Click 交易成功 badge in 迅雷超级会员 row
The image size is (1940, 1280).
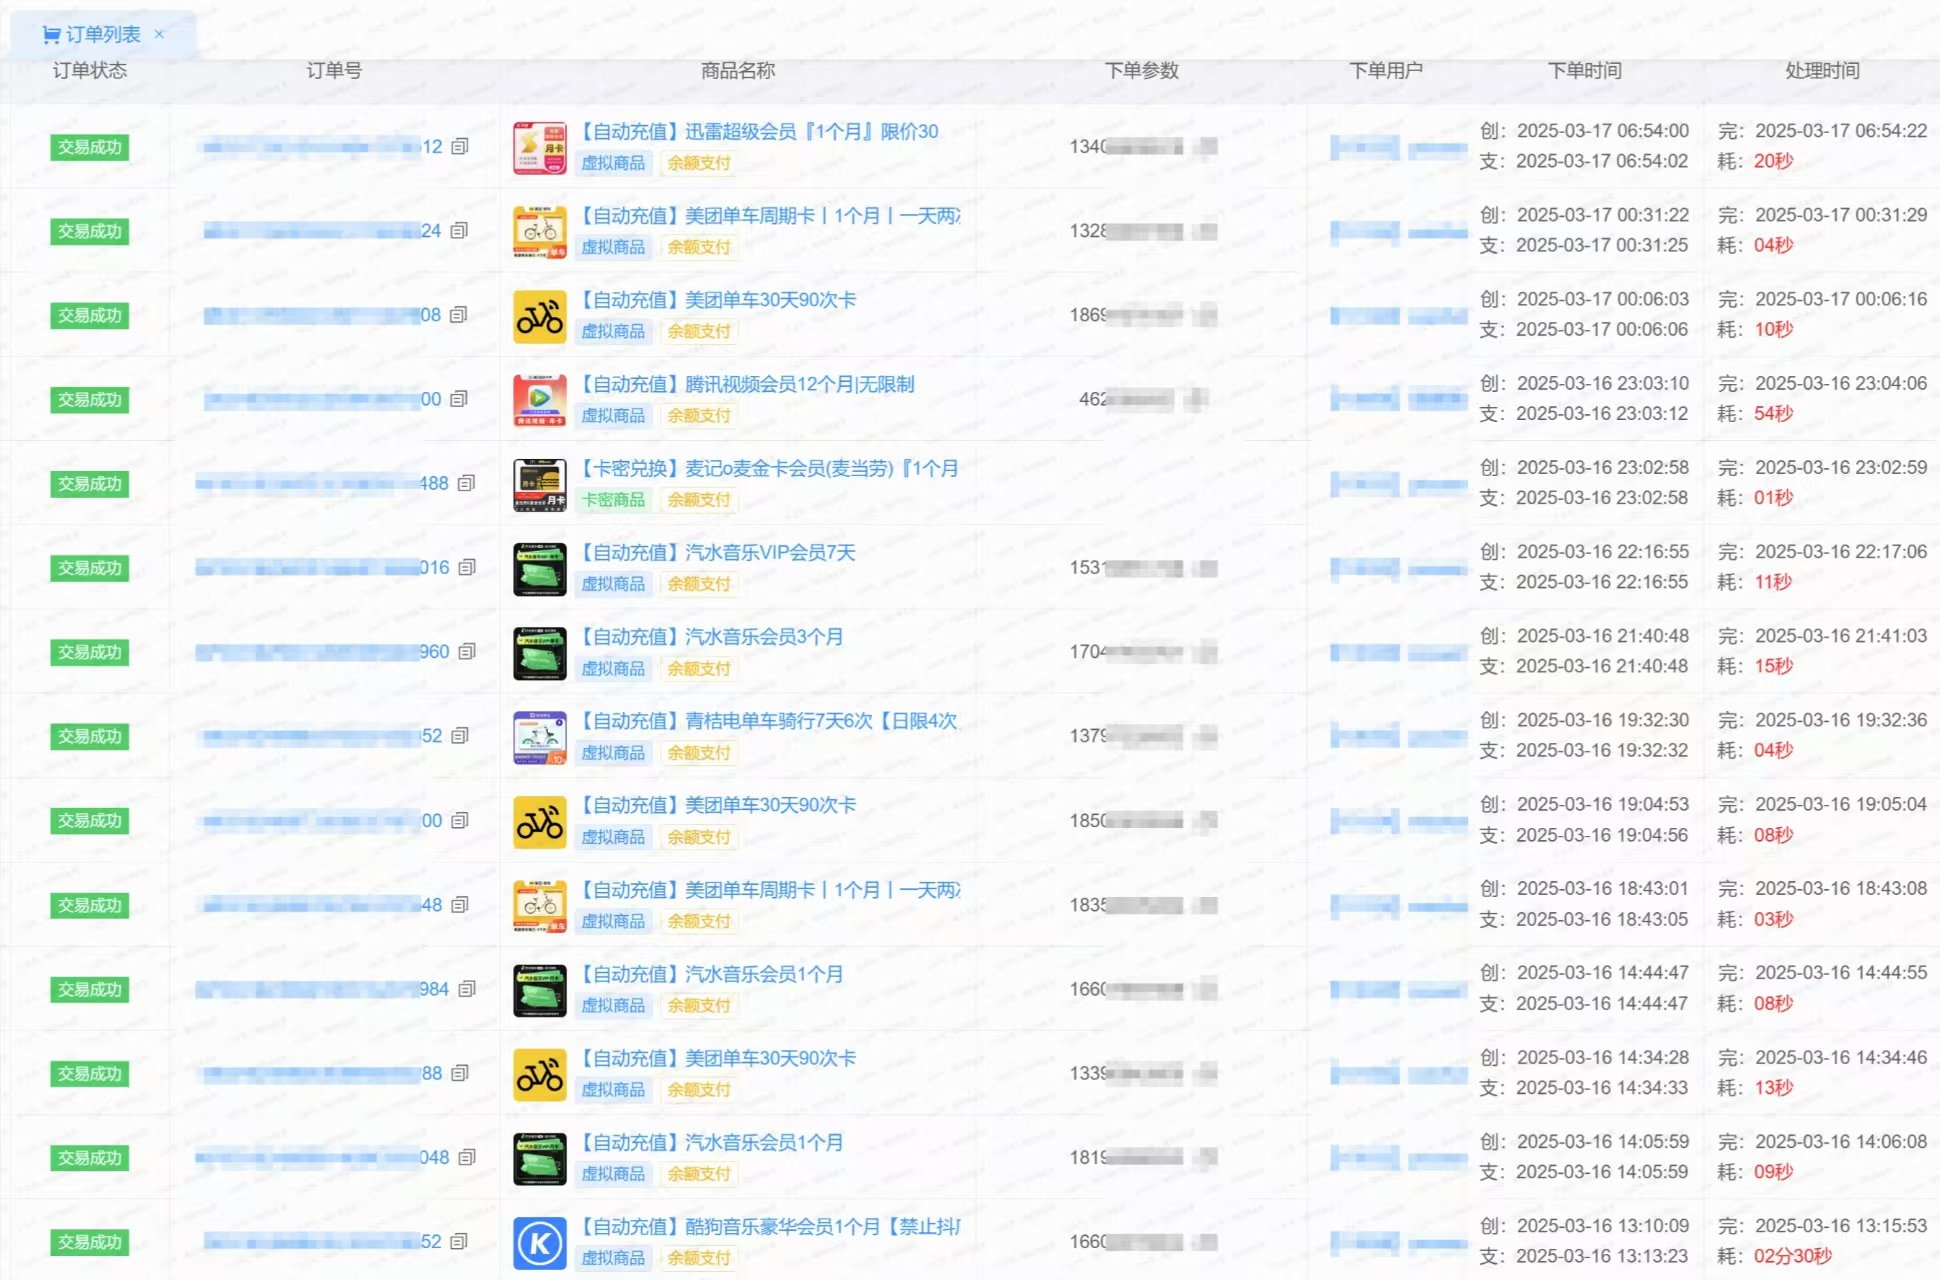click(x=90, y=147)
